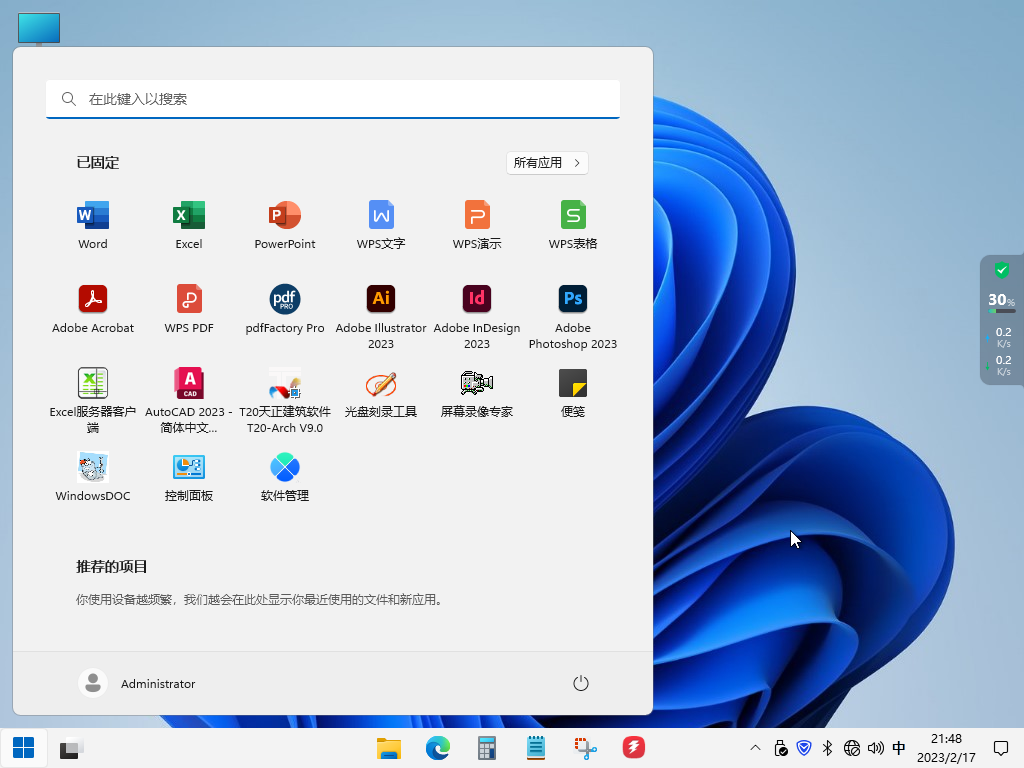
Task: Open Task View on the taskbar
Action: pyautogui.click(x=72, y=748)
